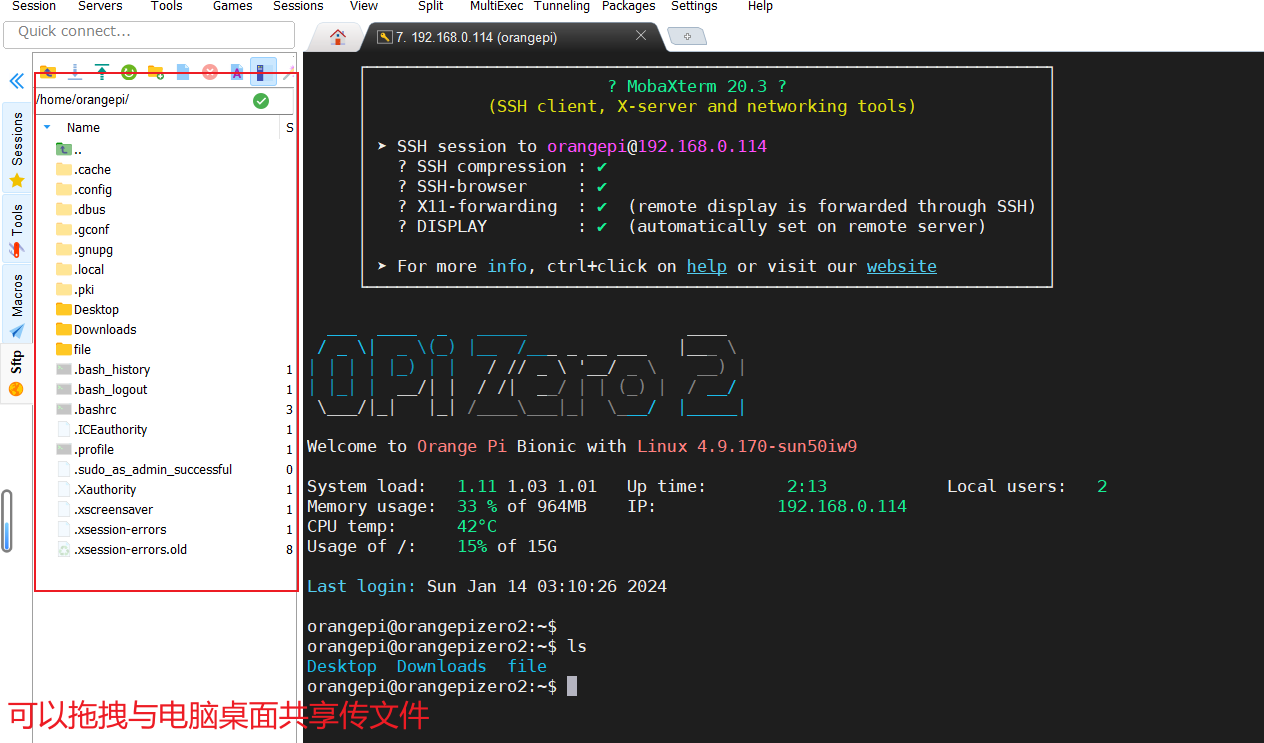1264x743 pixels.
Task: Create a new folder via toolbar icon
Action: (156, 72)
